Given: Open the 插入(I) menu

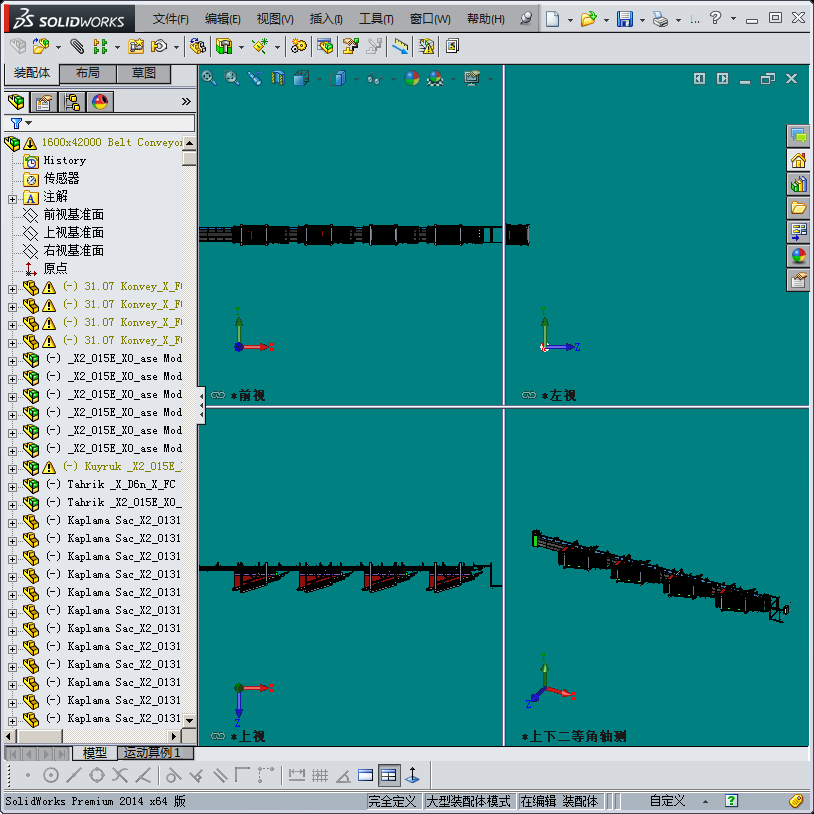Looking at the screenshot, I should pos(326,19).
